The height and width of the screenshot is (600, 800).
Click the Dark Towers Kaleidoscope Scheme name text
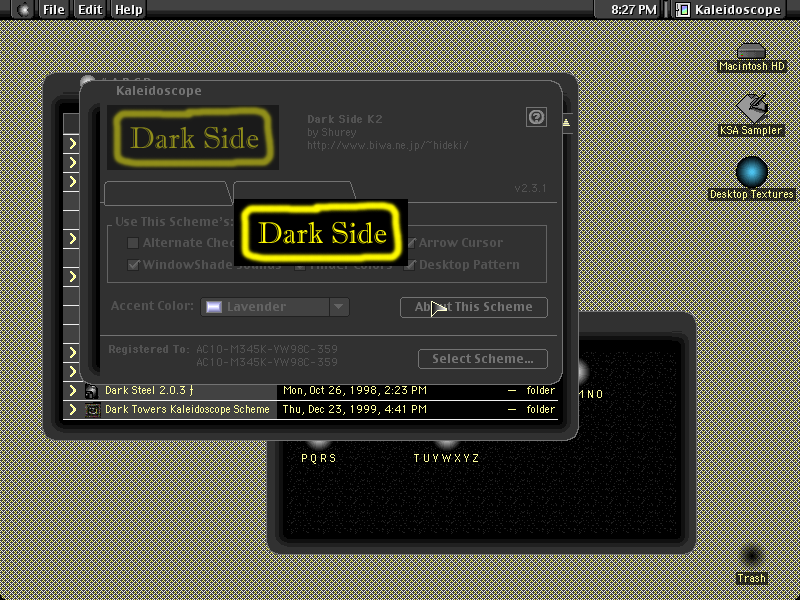coord(187,410)
